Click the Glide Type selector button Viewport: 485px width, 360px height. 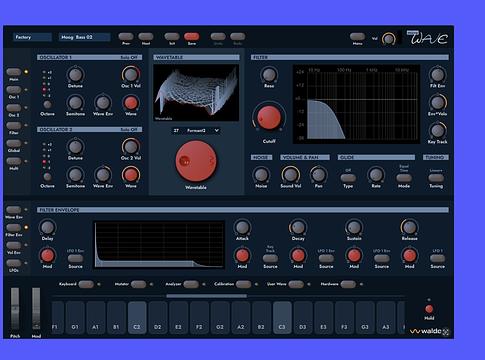[348, 178]
